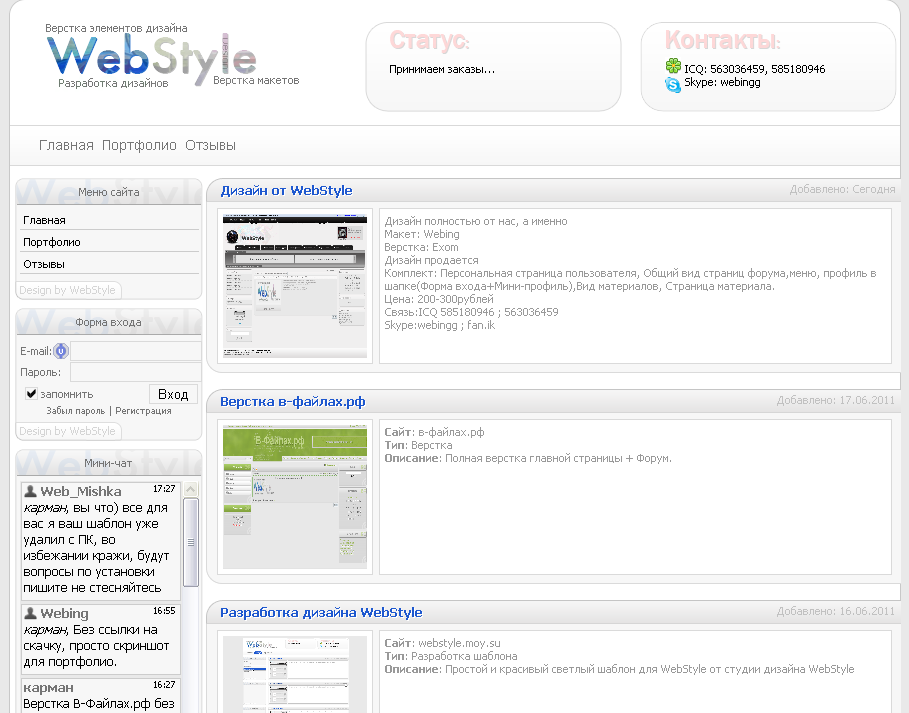Screen dimensions: 909x713
Task: Open 'Верстка в-файлах.рф' post title
Action: (x=292, y=401)
